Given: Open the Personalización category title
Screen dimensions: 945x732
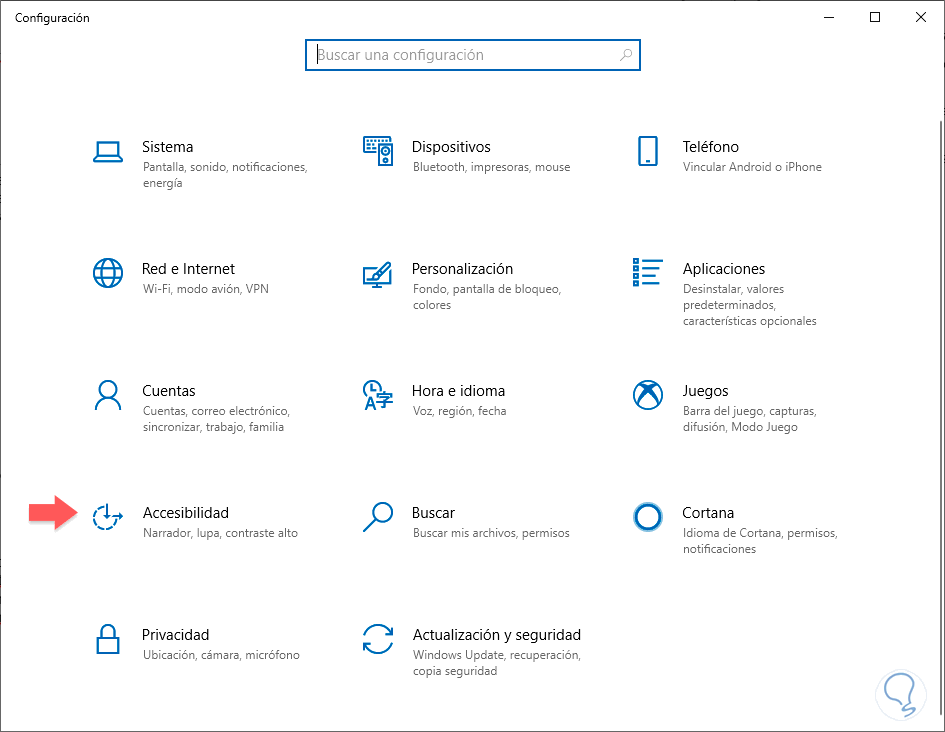Looking at the screenshot, I should pyautogui.click(x=462, y=269).
